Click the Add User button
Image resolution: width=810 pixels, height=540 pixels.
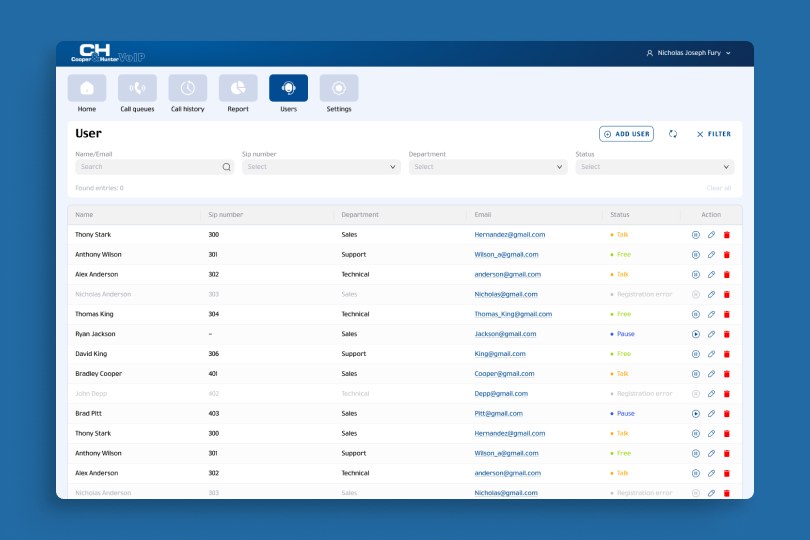coord(626,134)
